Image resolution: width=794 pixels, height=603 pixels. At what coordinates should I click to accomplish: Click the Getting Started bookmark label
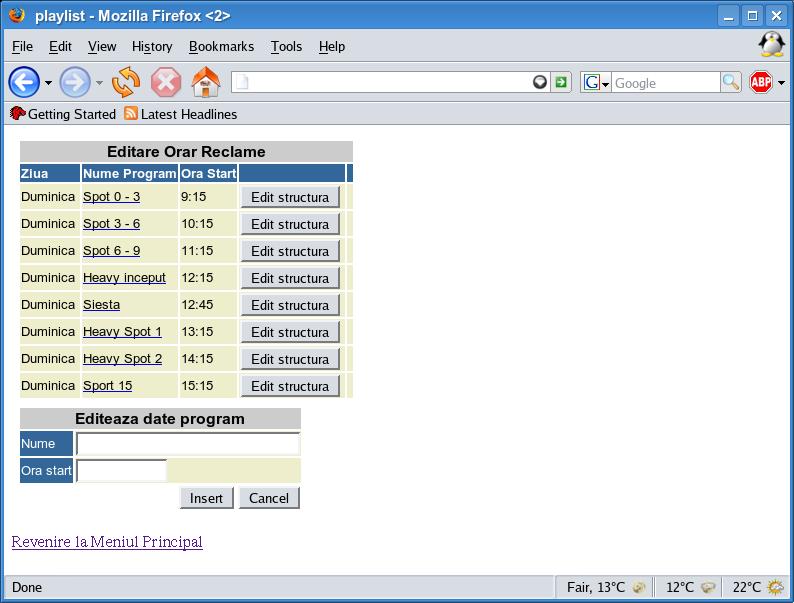[x=72, y=114]
